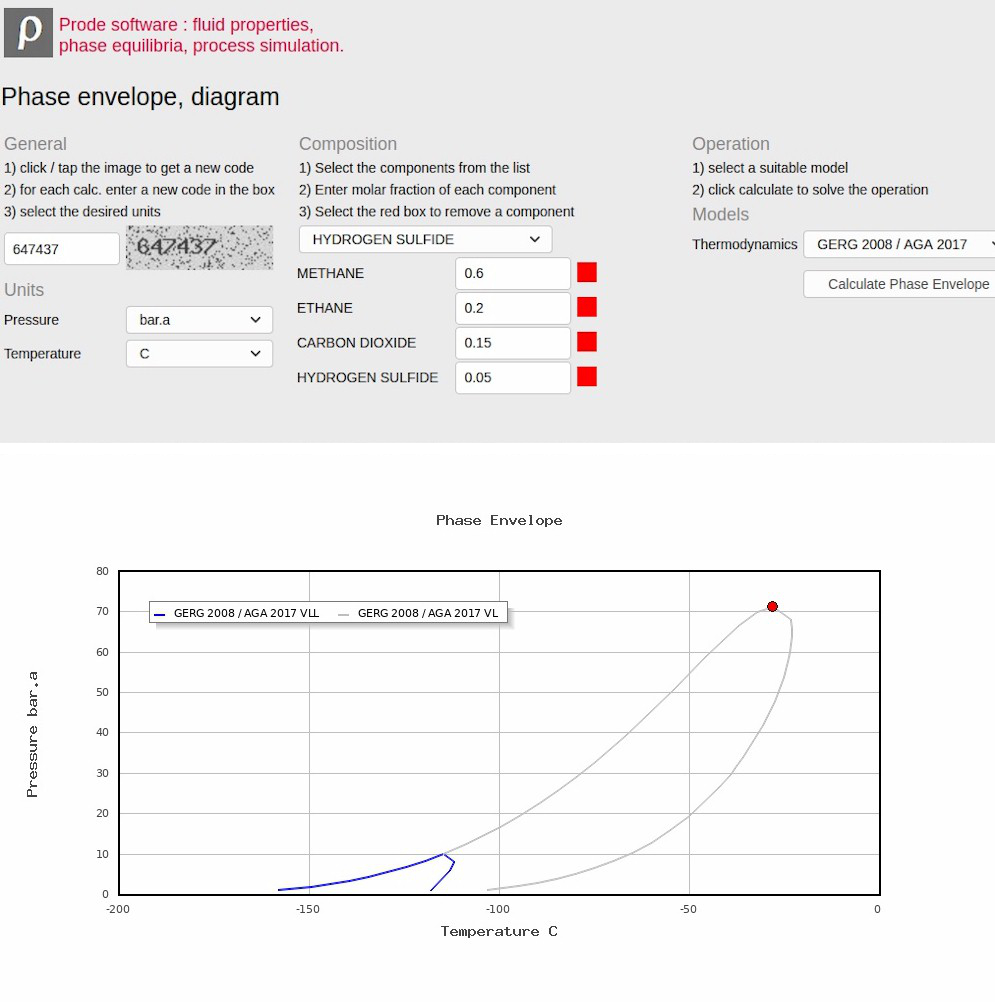Edit the CARBON DIOXIDE fraction field

pos(513,343)
